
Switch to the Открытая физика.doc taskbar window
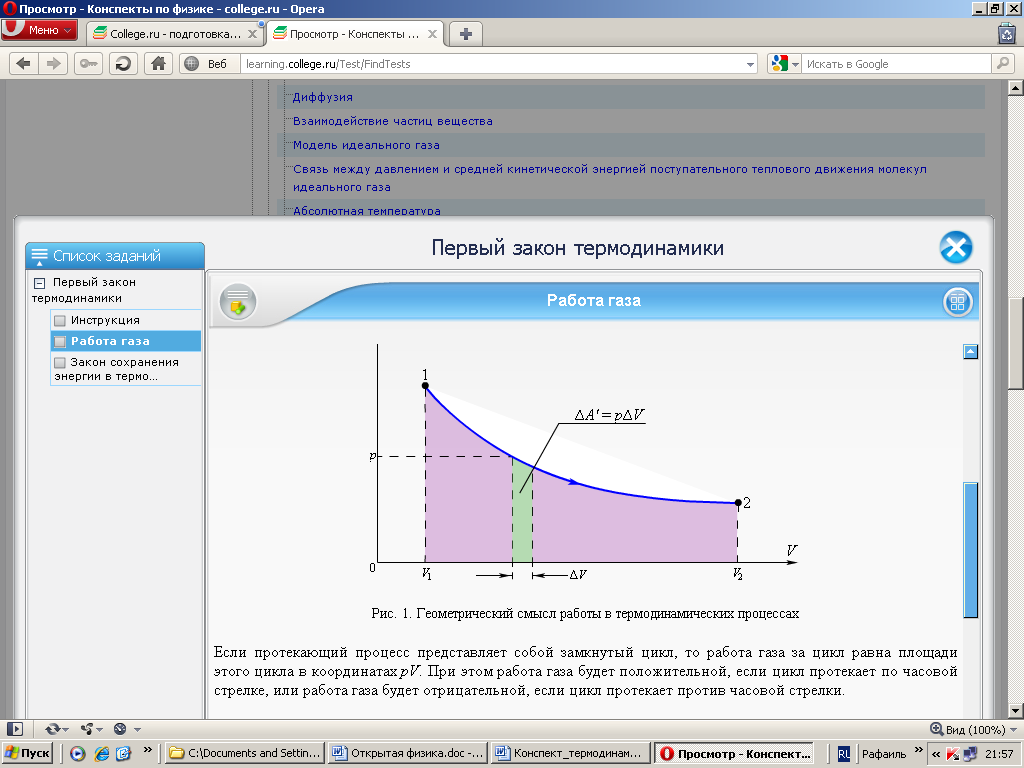(x=407, y=753)
